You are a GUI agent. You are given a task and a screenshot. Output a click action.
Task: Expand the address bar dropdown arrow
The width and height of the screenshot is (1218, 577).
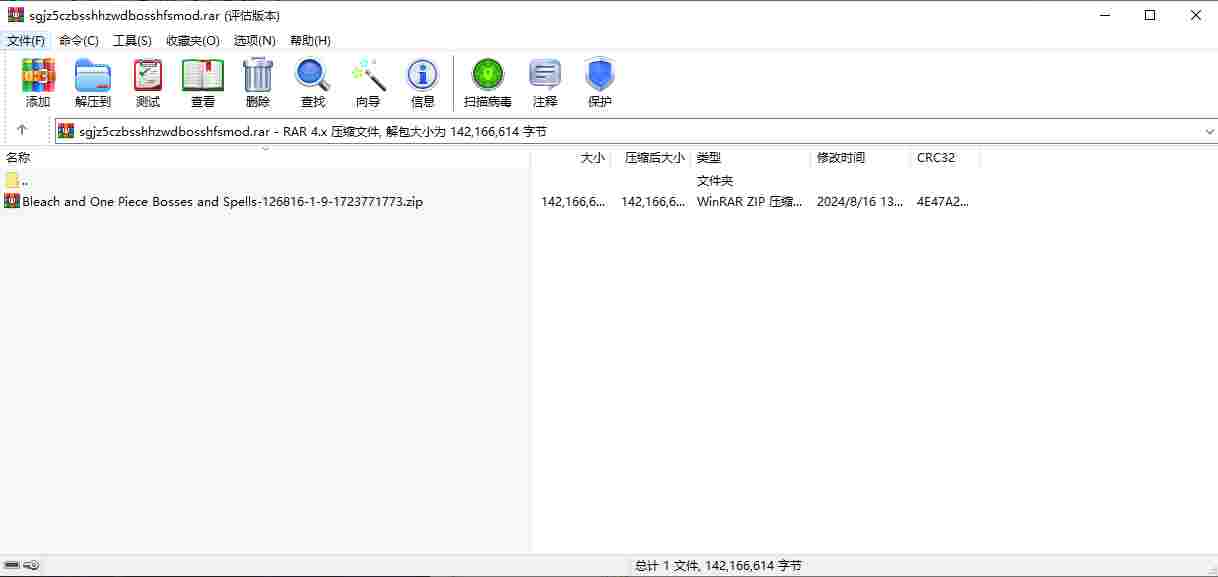click(1210, 131)
